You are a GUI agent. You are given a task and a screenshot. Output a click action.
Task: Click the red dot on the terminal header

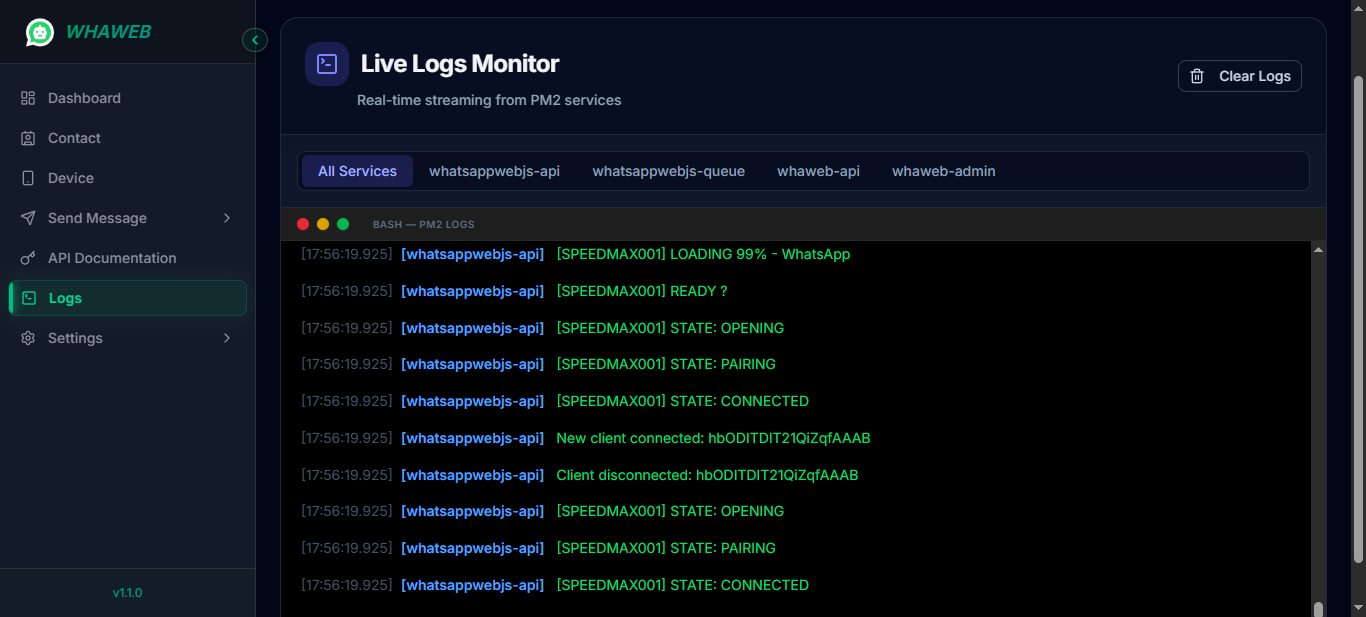pos(303,224)
